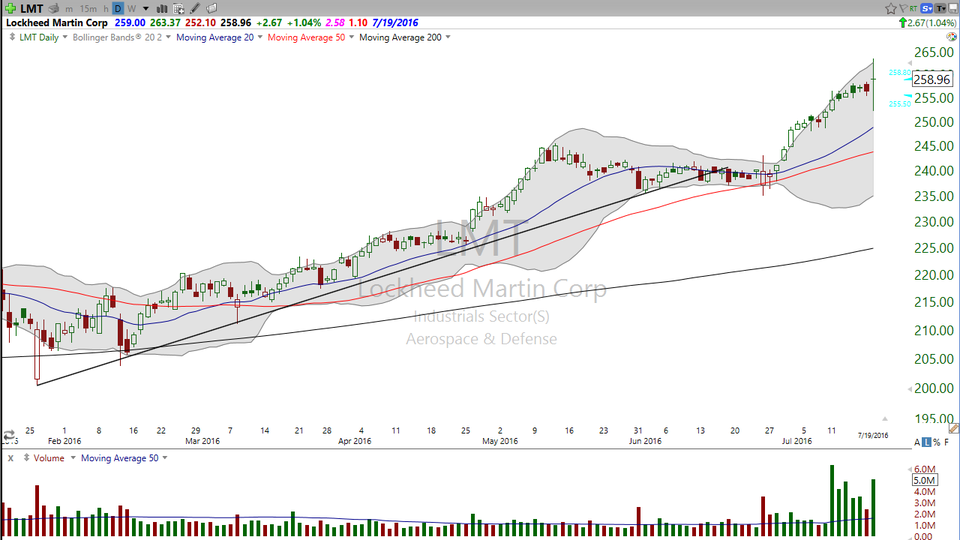Click the green plus add-symbol icon
This screenshot has width=960, height=540.
pyautogui.click(x=10, y=8)
